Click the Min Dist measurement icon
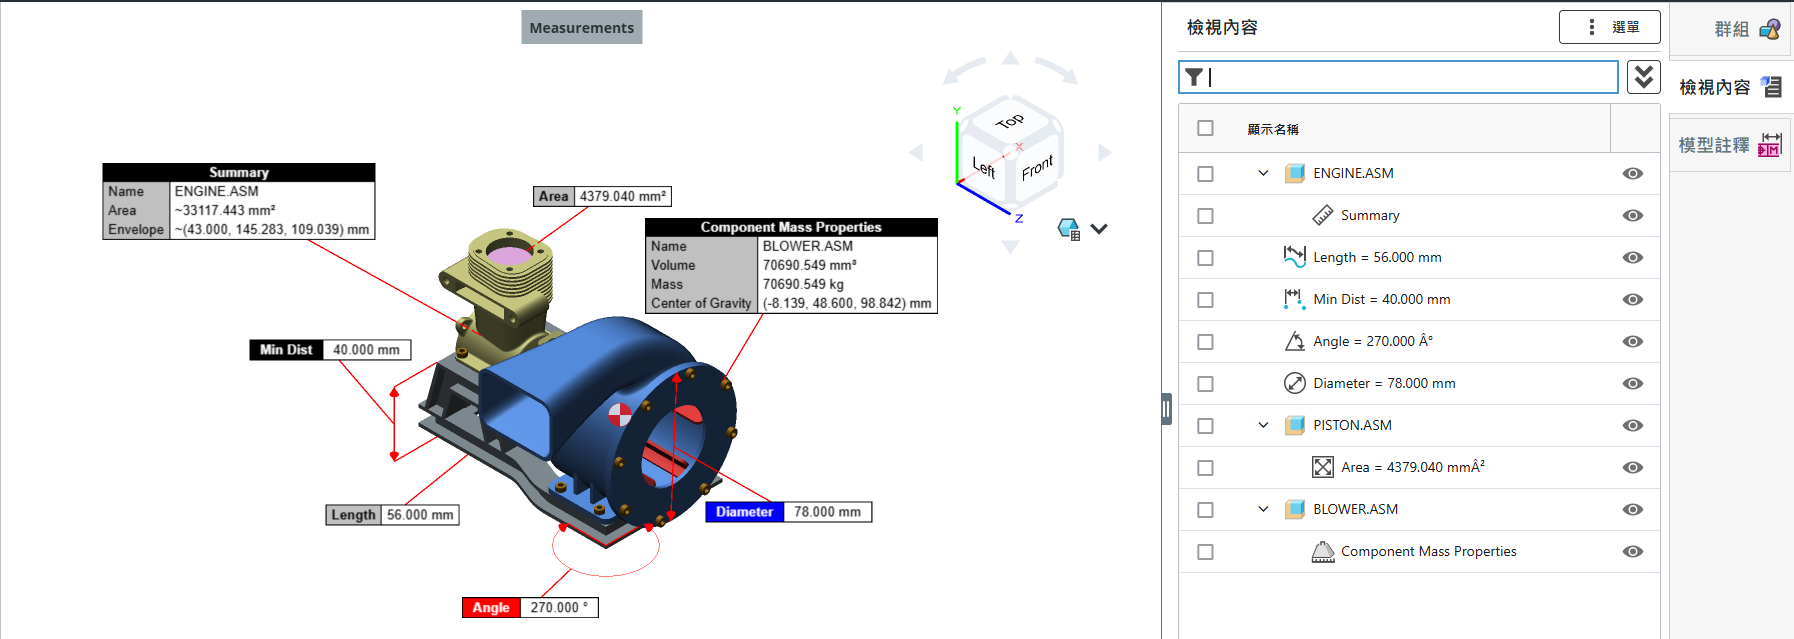 pyautogui.click(x=1294, y=299)
